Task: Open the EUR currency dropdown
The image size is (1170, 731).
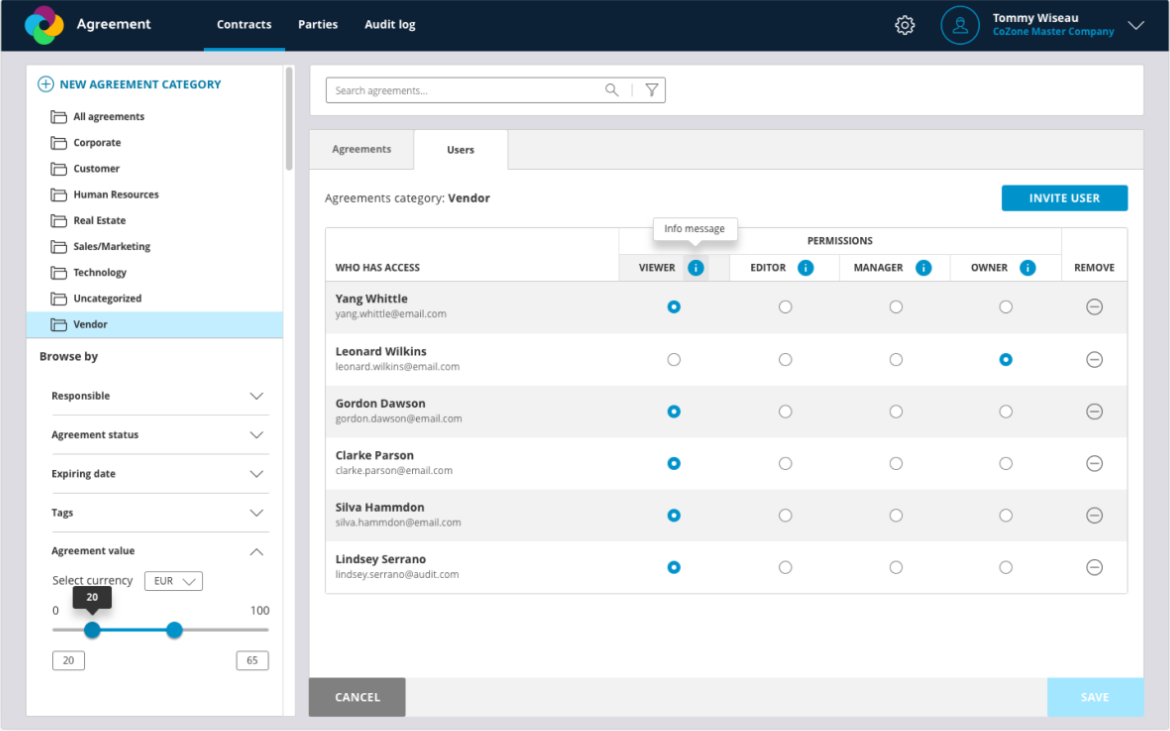Action: tap(173, 581)
